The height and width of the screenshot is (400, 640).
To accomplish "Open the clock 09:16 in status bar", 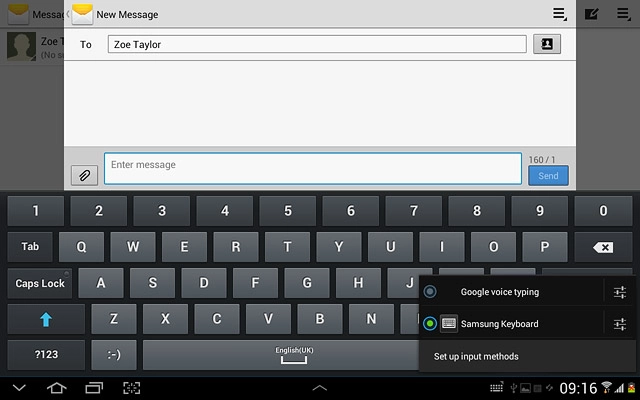I will click(578, 388).
